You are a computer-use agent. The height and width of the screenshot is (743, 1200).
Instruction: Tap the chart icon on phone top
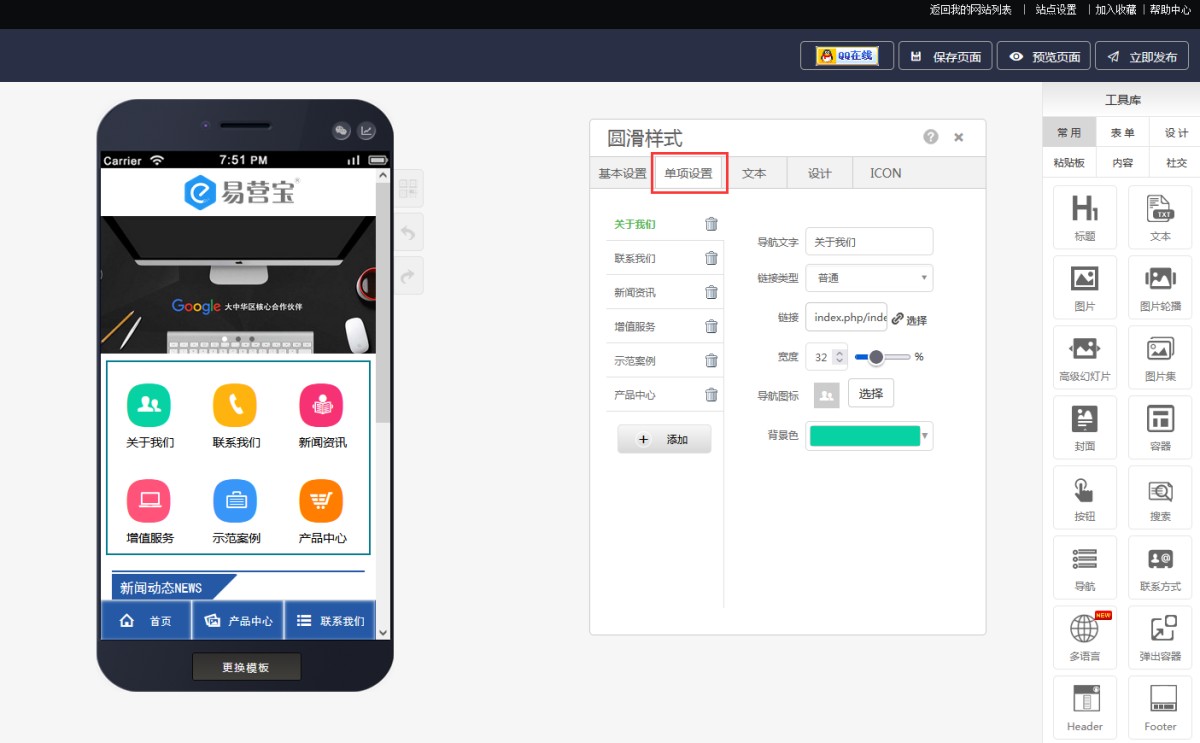tap(367, 131)
